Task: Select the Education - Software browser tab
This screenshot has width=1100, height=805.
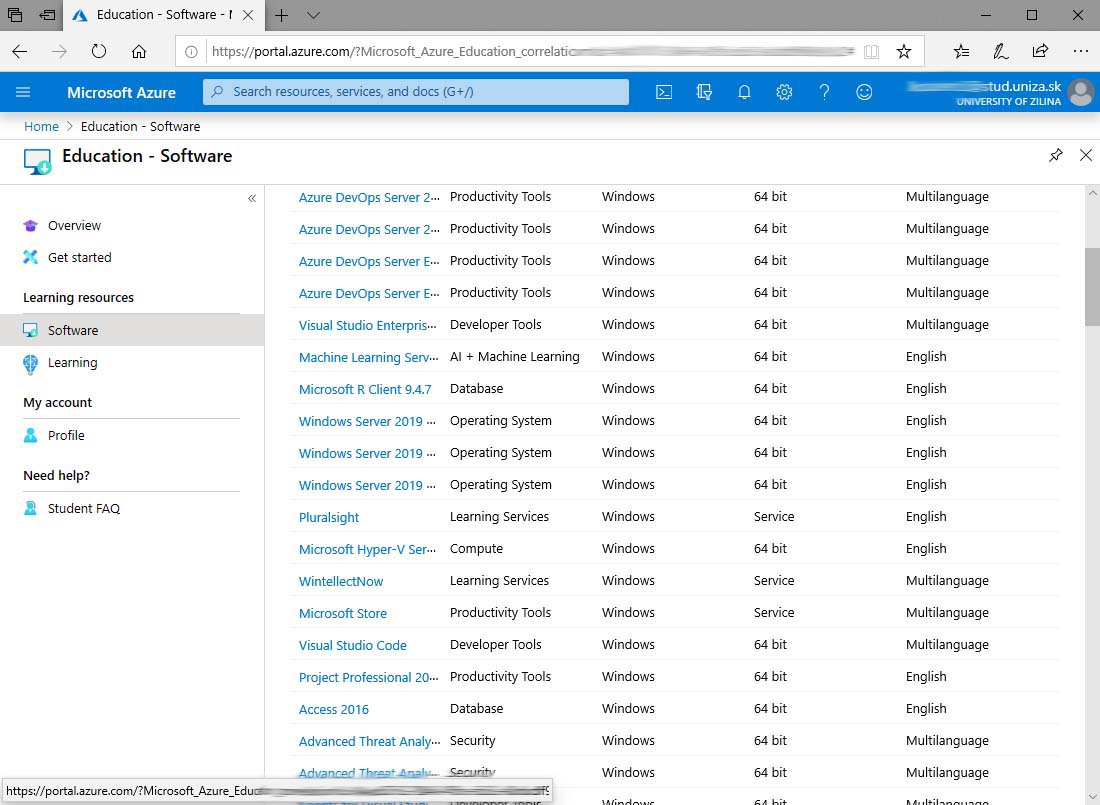Action: [164, 15]
